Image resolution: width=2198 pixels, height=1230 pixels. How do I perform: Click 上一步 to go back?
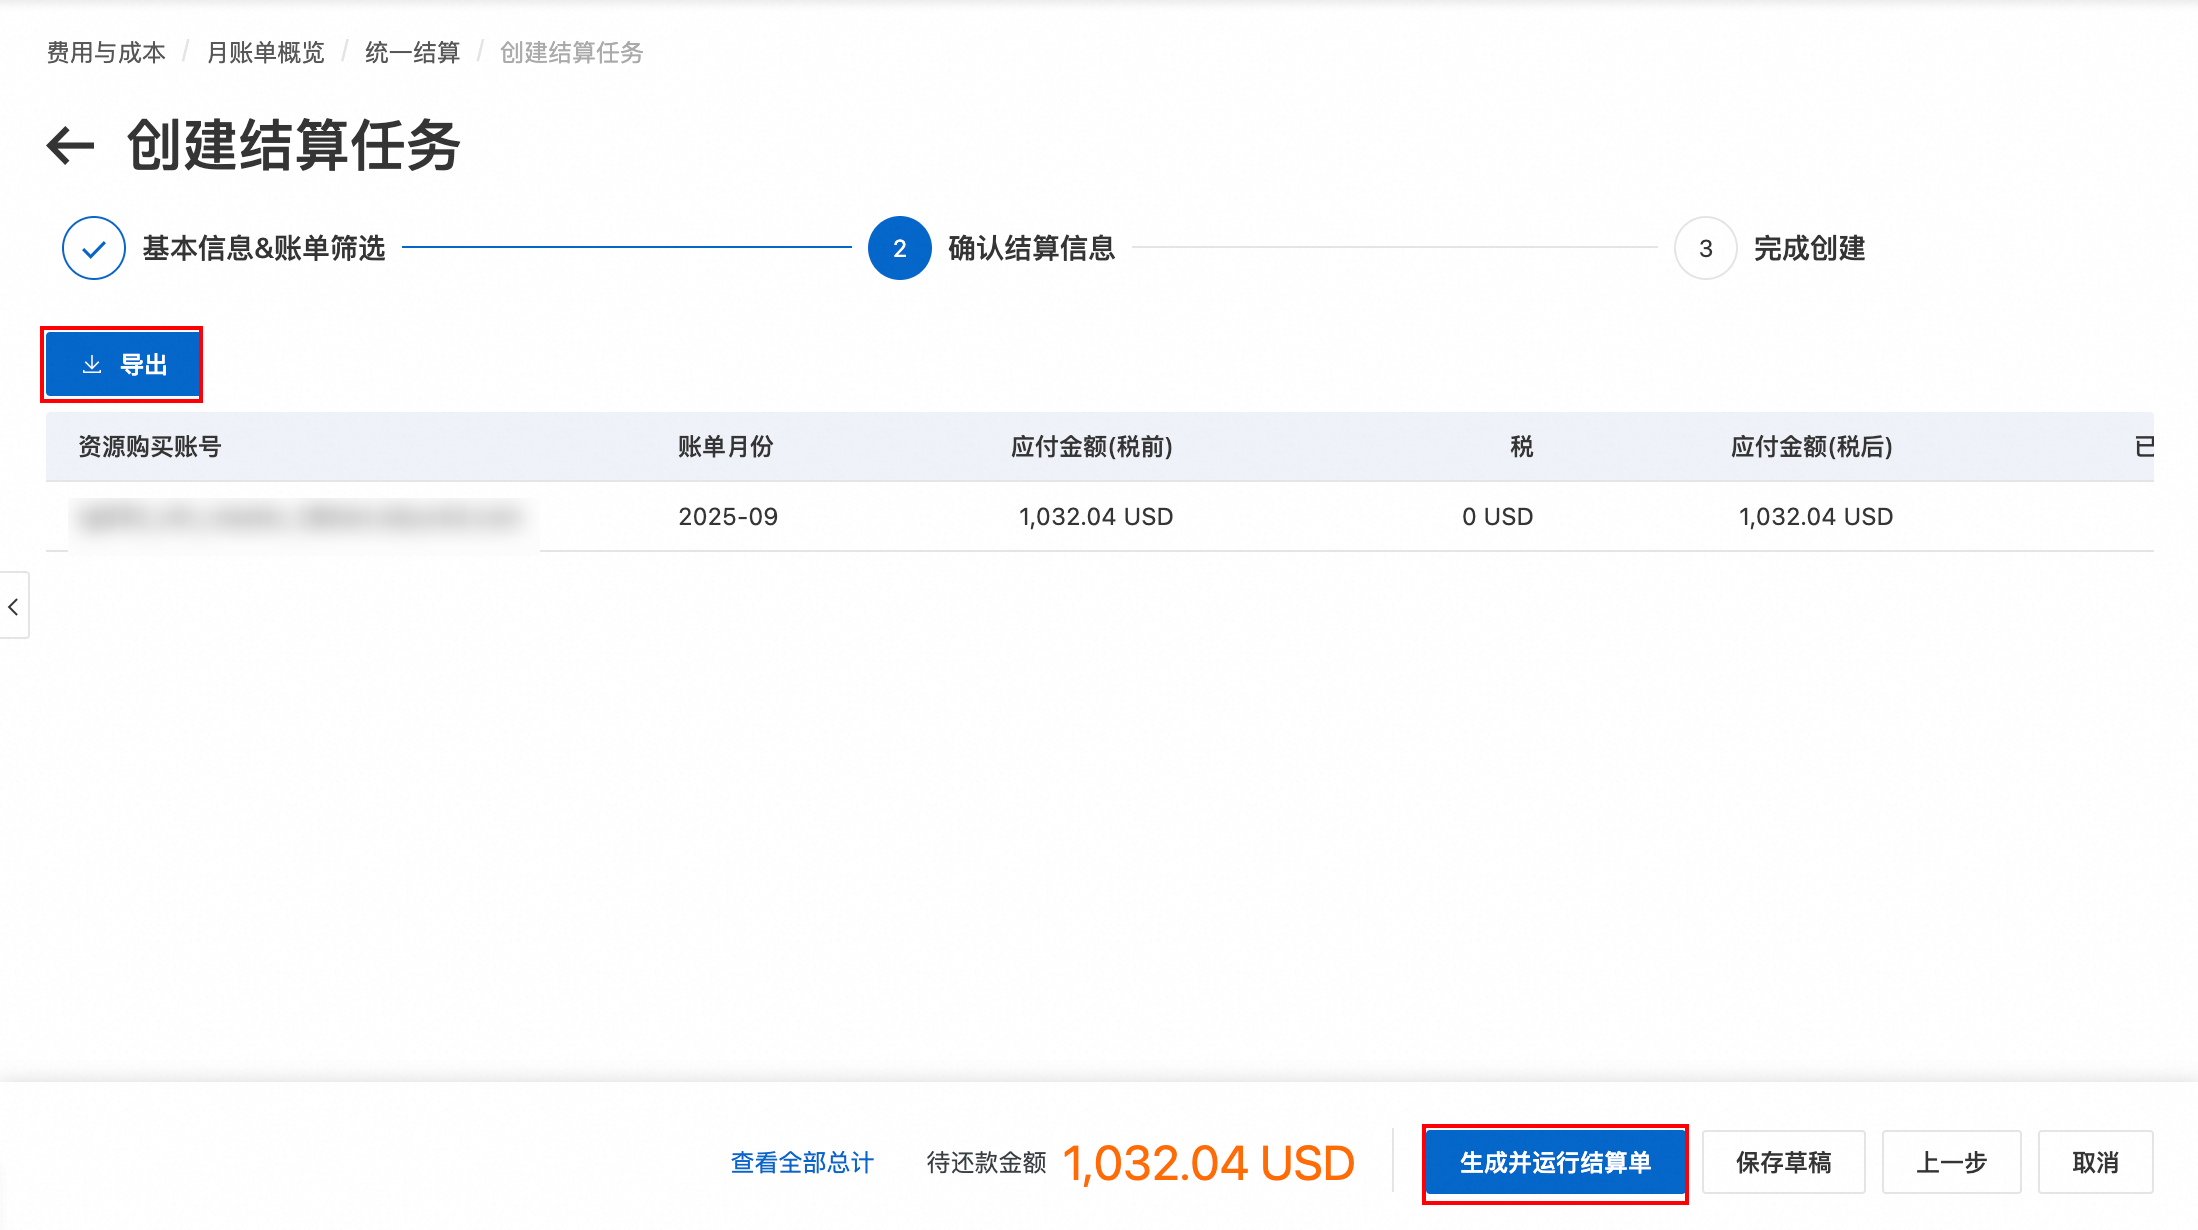point(1951,1162)
